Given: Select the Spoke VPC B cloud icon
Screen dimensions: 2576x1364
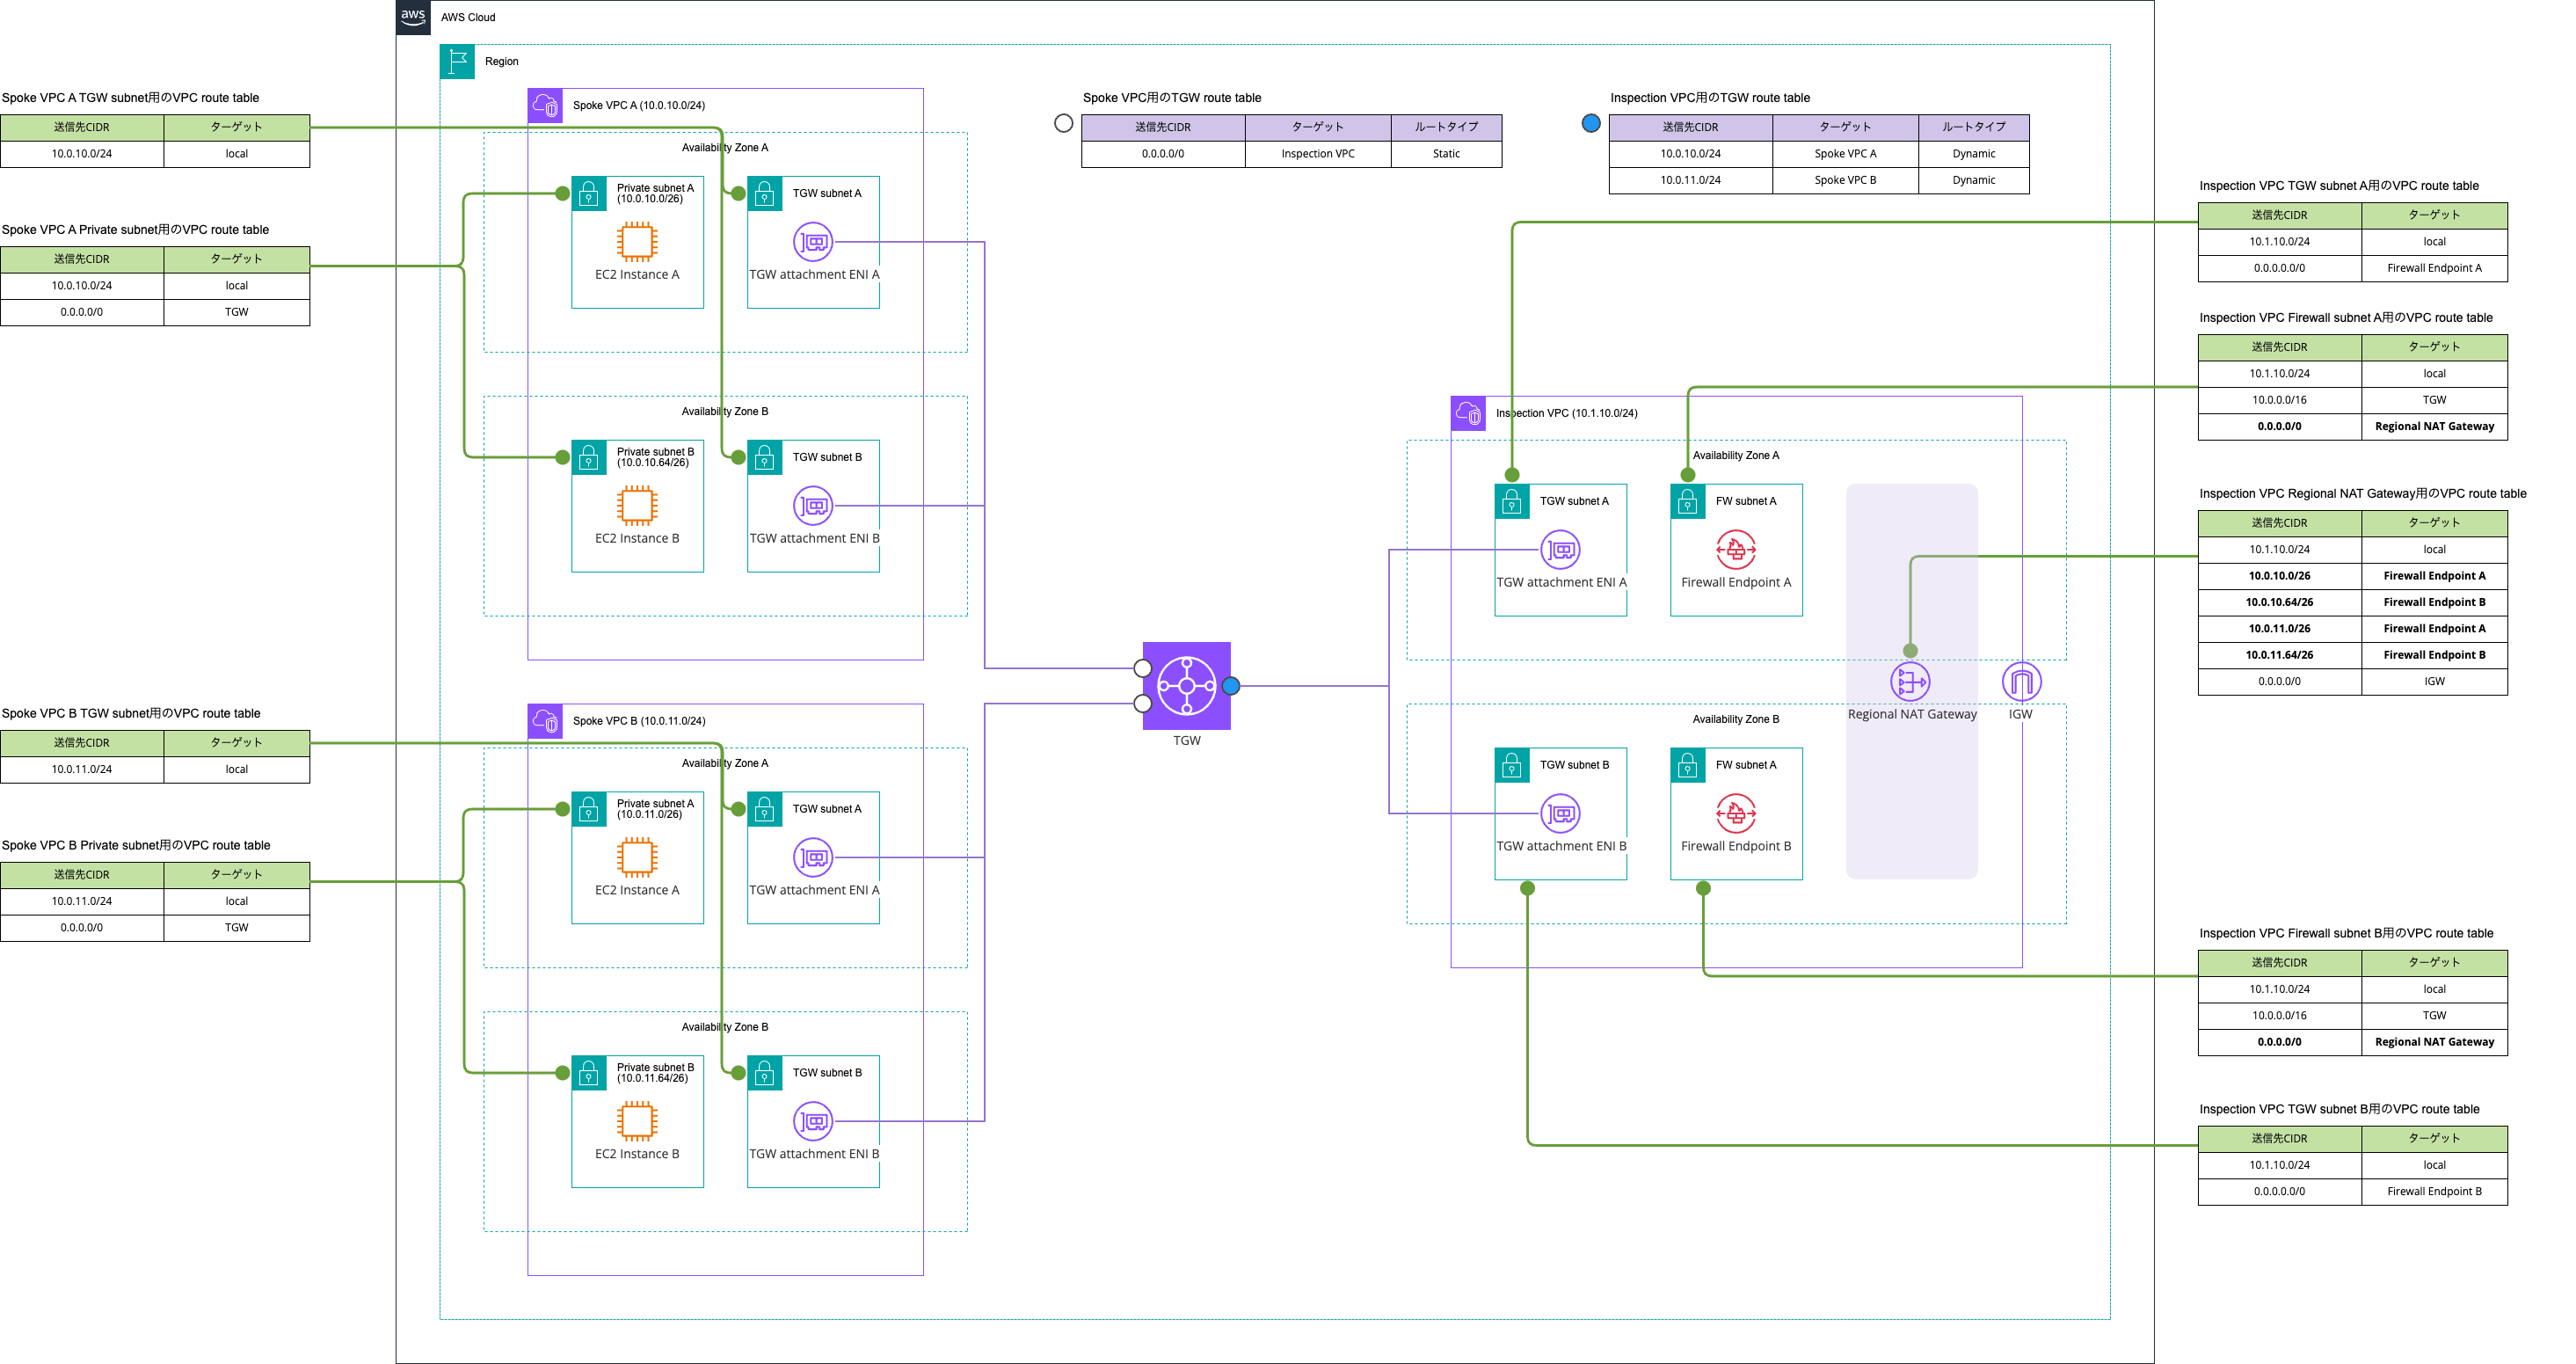Looking at the screenshot, I should [545, 721].
